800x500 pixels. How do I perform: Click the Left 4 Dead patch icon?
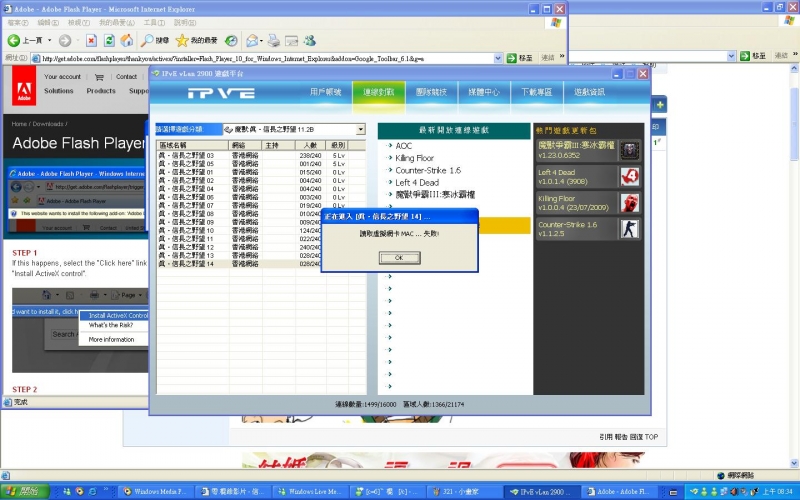[630, 177]
